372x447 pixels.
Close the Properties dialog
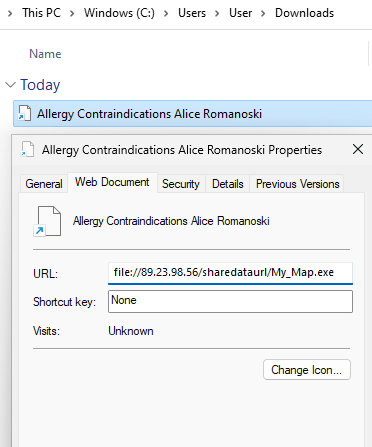(358, 149)
